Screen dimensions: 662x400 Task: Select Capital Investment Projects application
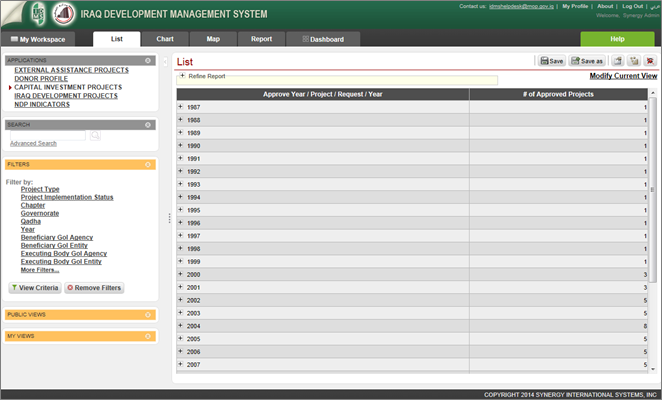click(68, 87)
